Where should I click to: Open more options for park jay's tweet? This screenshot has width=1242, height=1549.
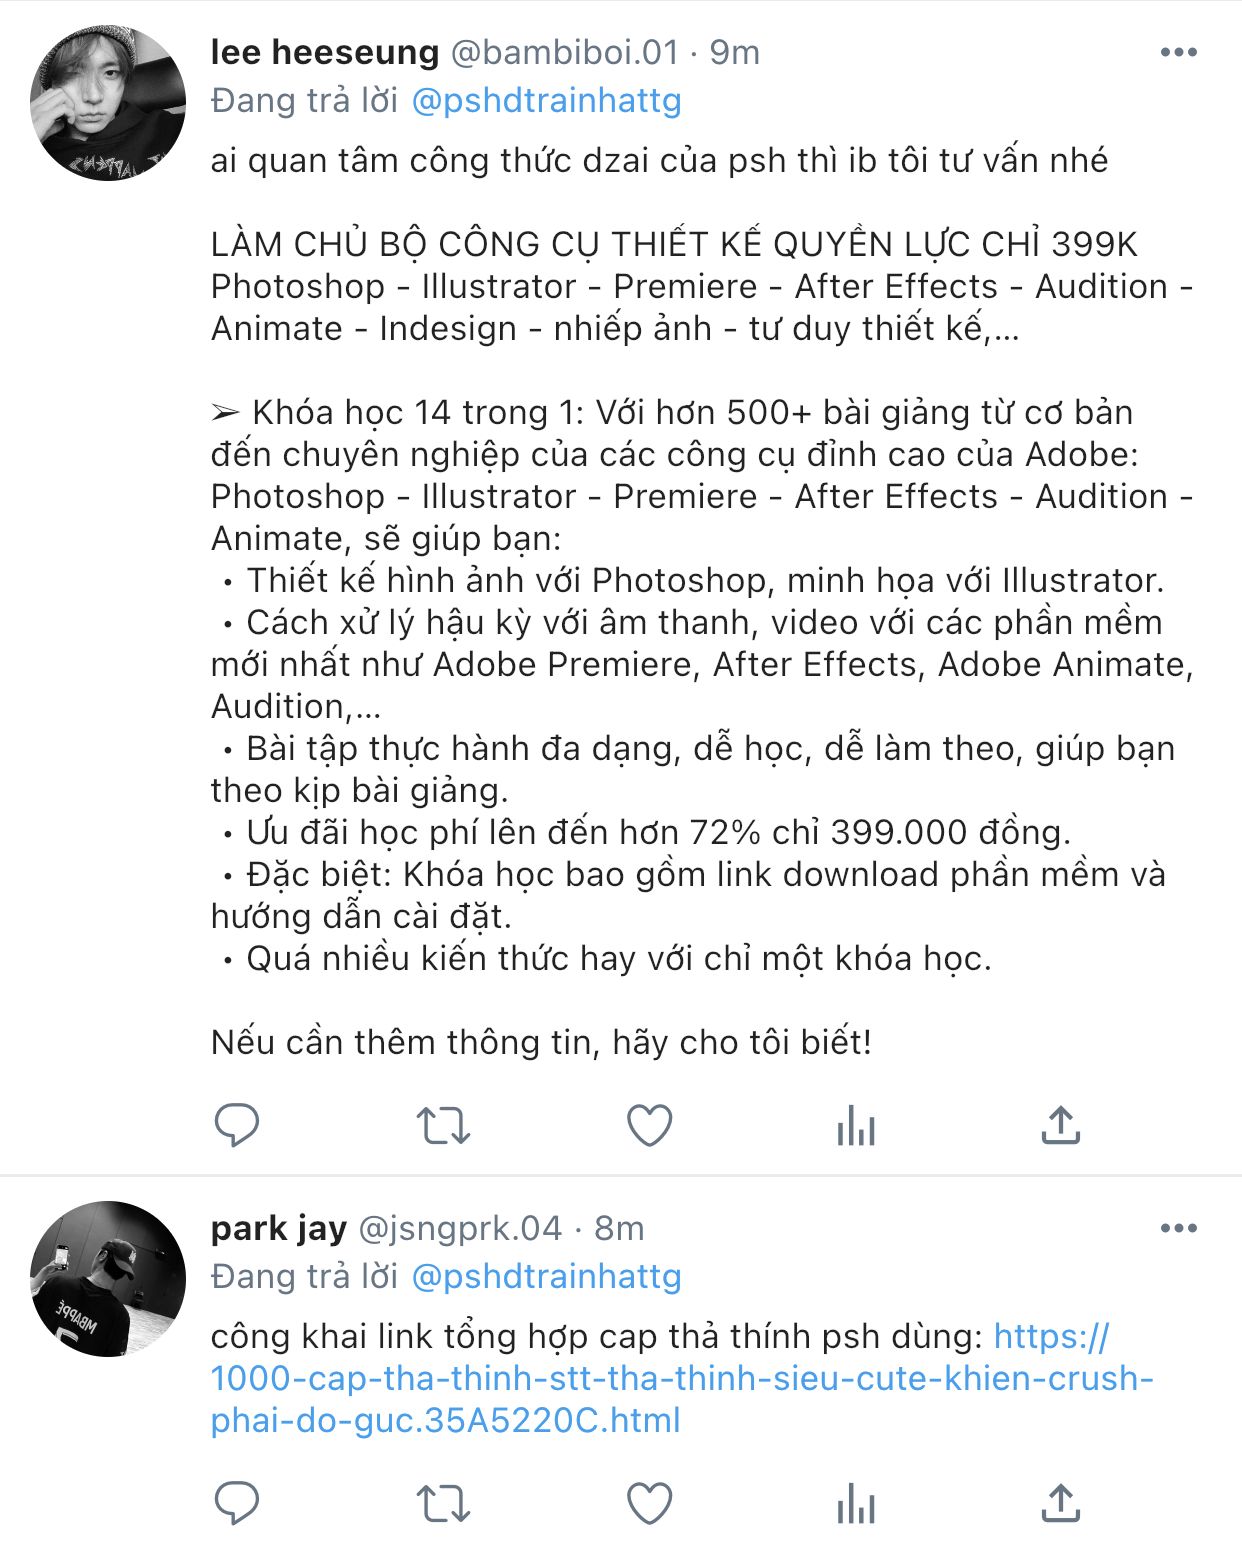click(1178, 1228)
